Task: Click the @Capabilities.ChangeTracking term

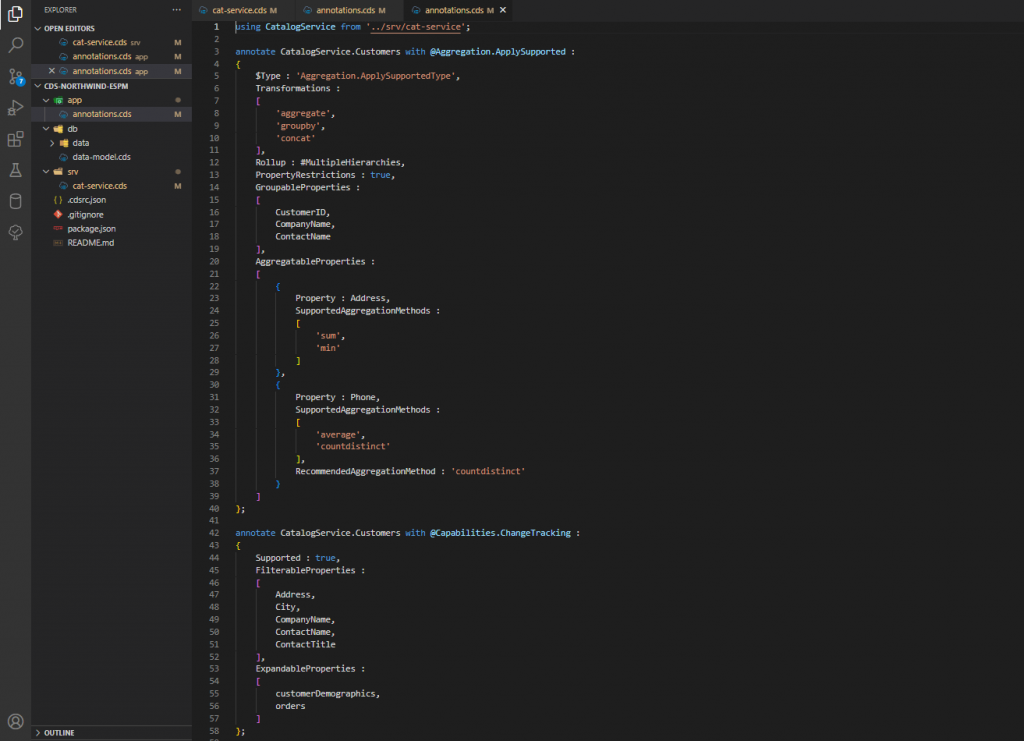Action: pos(500,533)
